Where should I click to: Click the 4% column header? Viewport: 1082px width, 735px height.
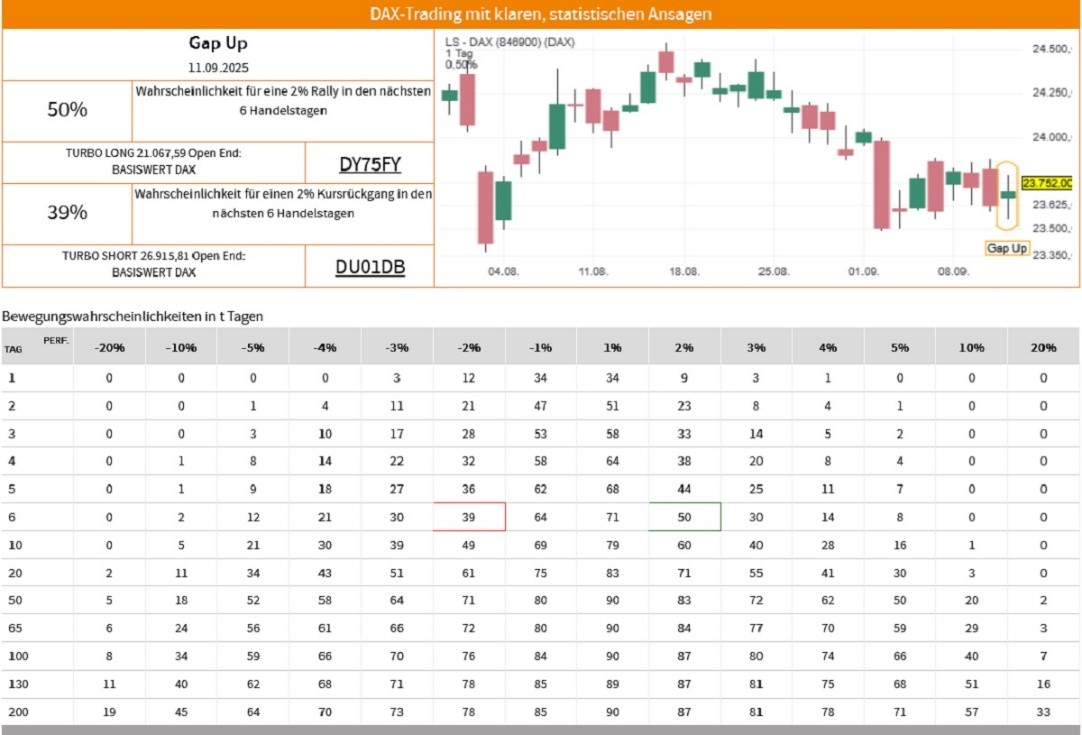tap(828, 348)
